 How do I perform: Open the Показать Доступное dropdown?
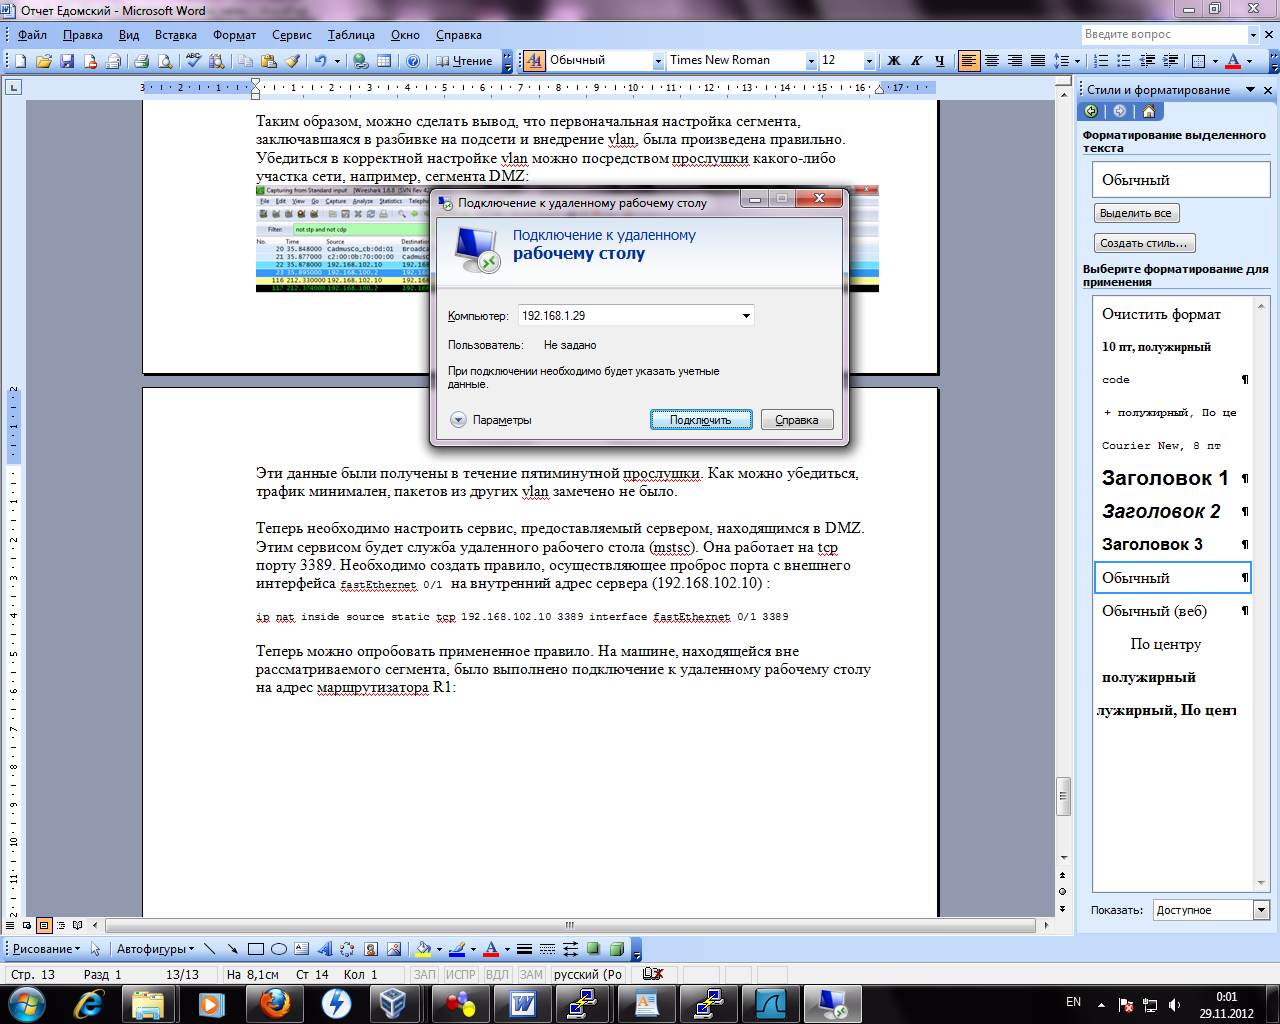coord(1261,910)
